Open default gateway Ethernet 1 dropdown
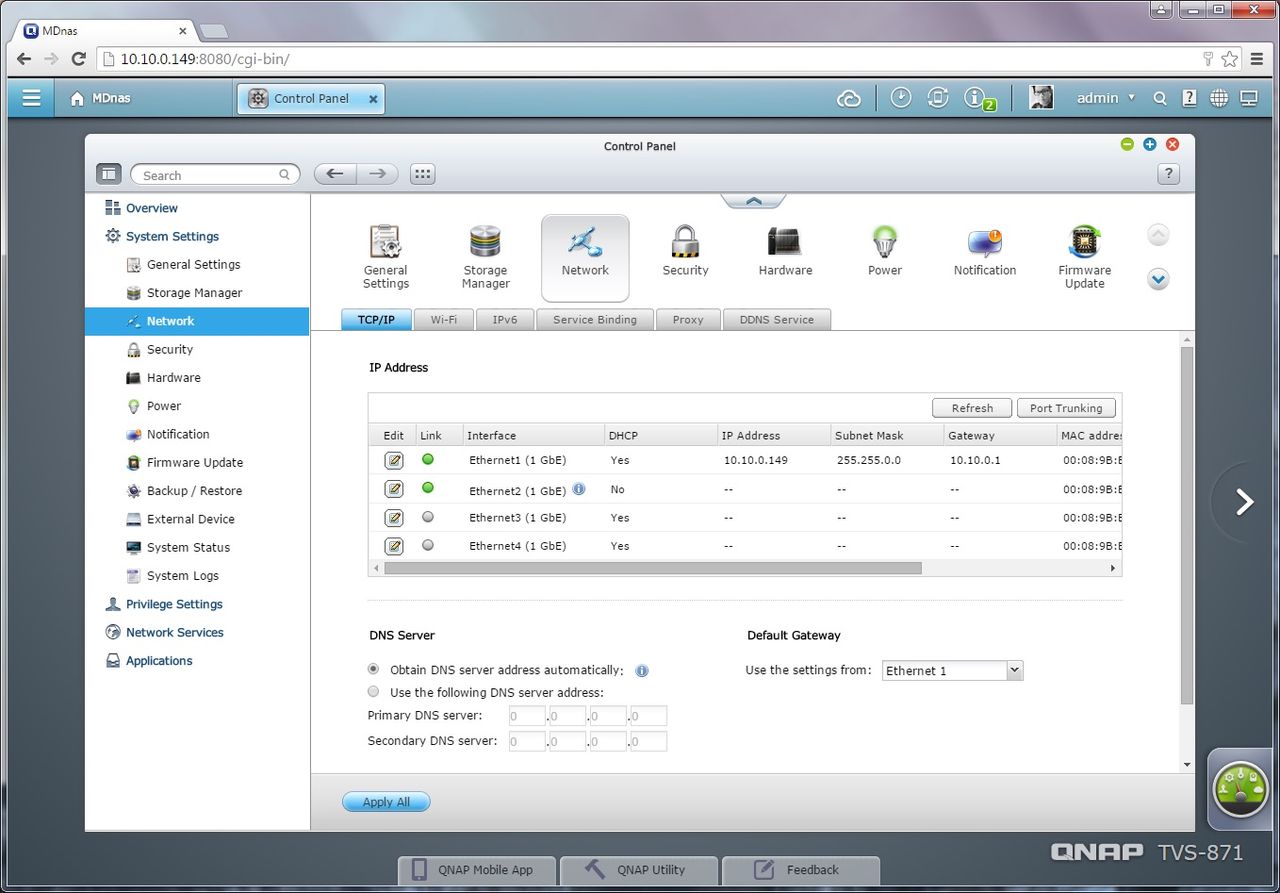The width and height of the screenshot is (1280, 893). 952,670
